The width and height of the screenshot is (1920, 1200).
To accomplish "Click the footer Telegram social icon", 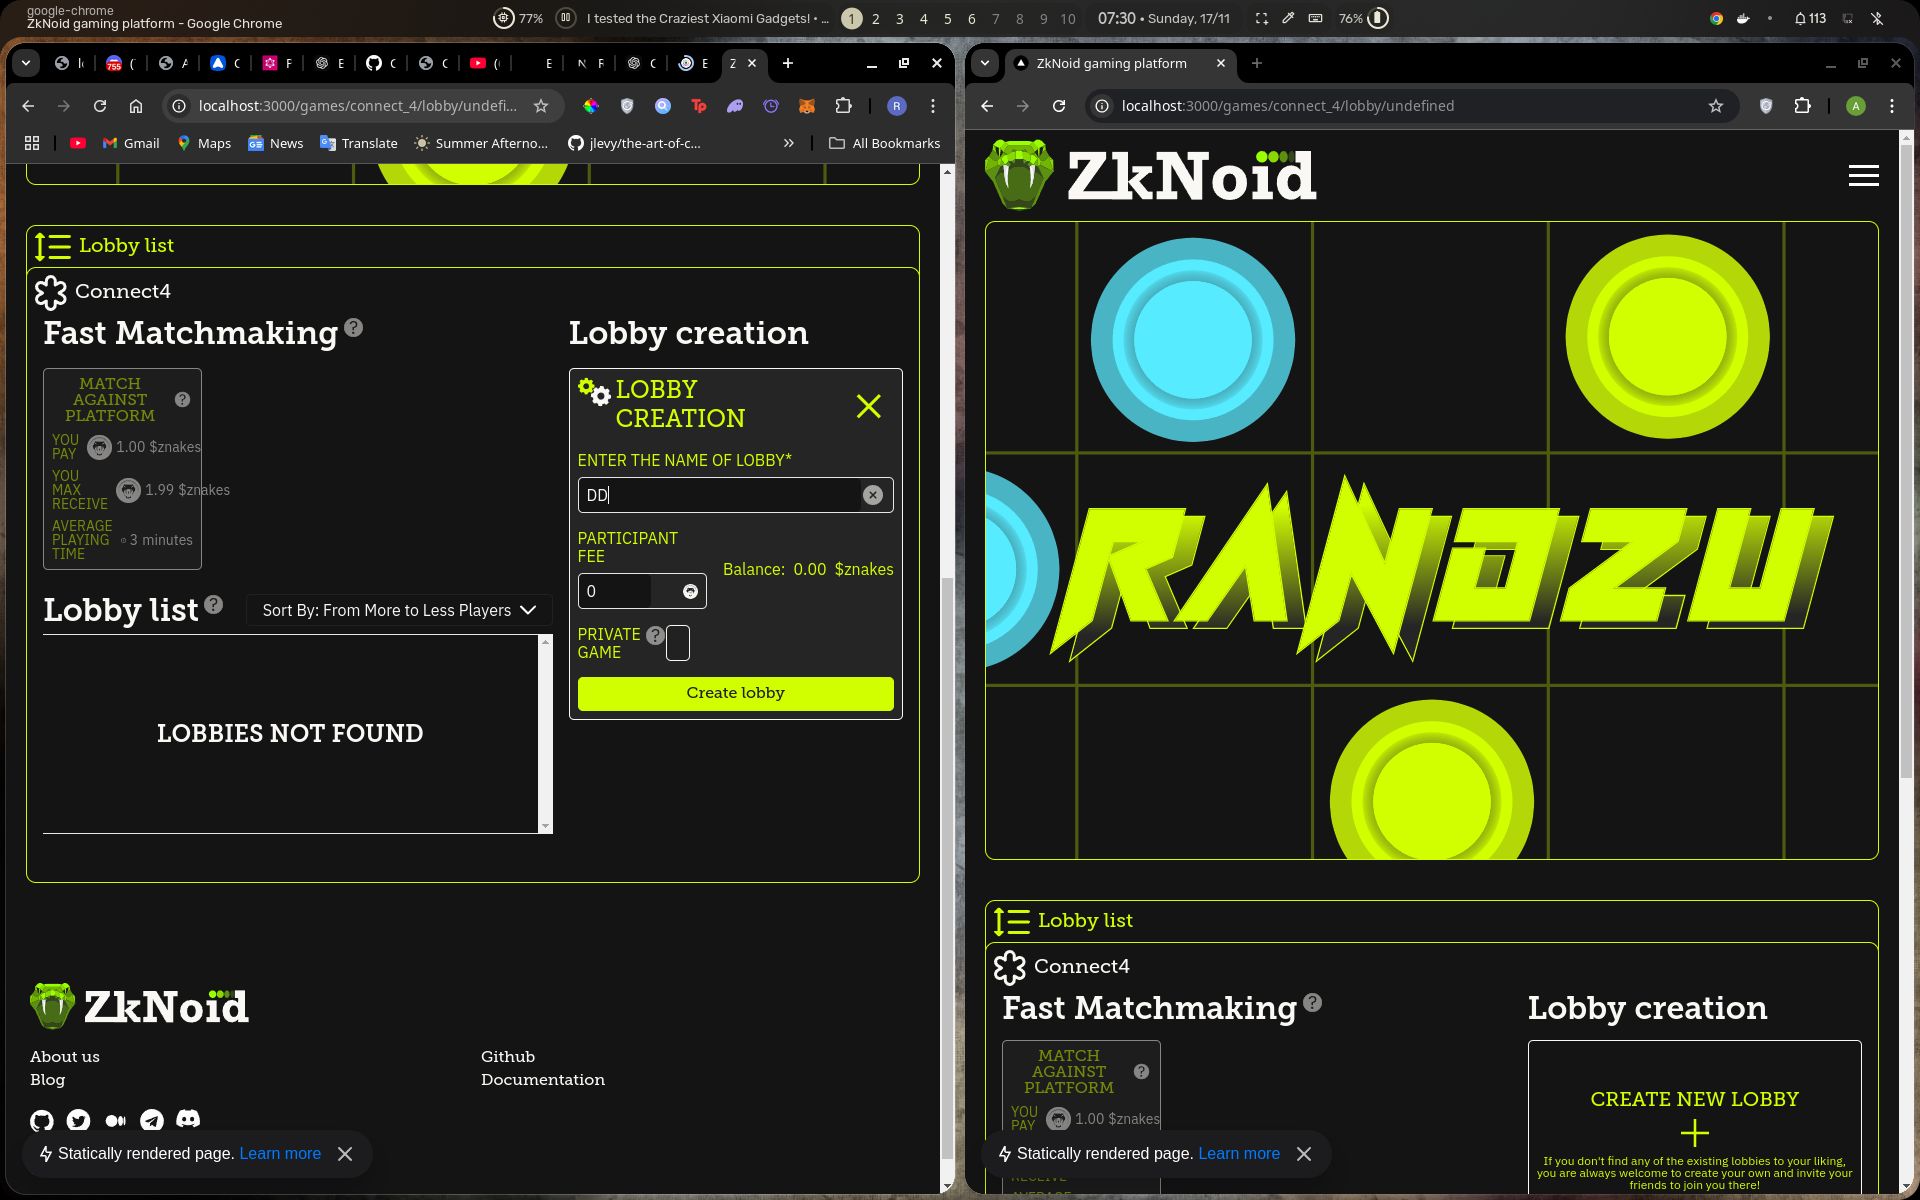I will 151,1120.
